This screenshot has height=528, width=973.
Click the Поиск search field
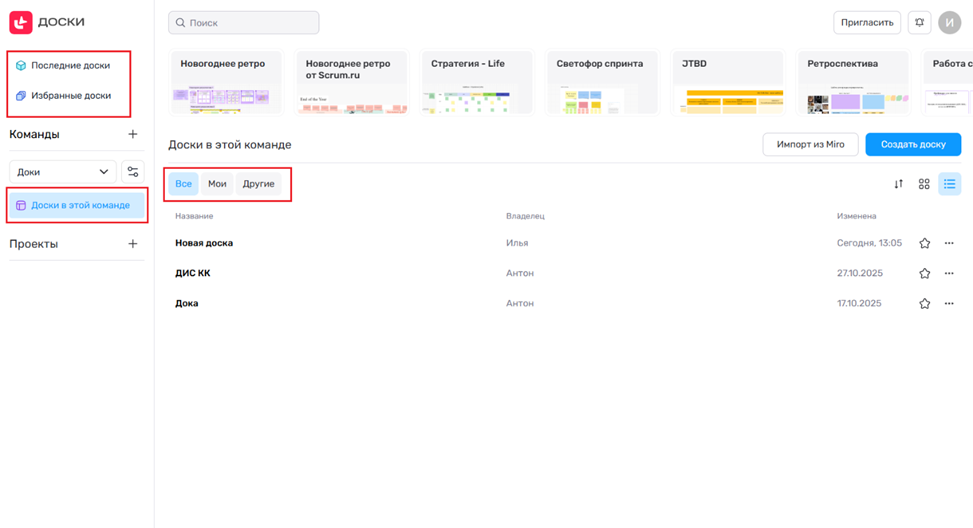[243, 22]
